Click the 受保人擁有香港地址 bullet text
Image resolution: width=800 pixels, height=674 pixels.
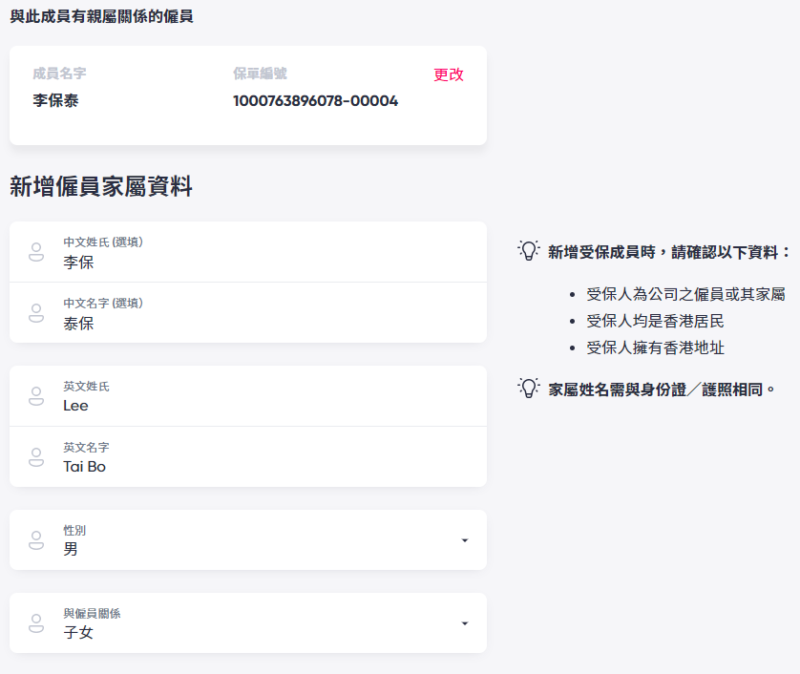pyautogui.click(x=655, y=348)
